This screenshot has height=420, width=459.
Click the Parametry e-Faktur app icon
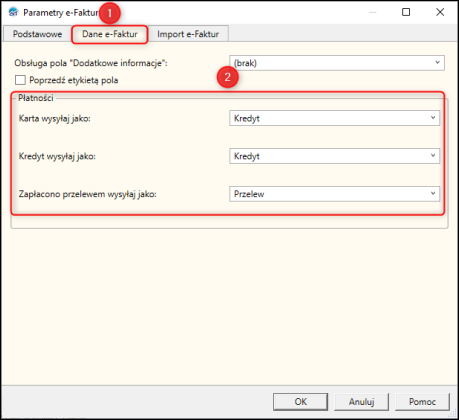14,13
